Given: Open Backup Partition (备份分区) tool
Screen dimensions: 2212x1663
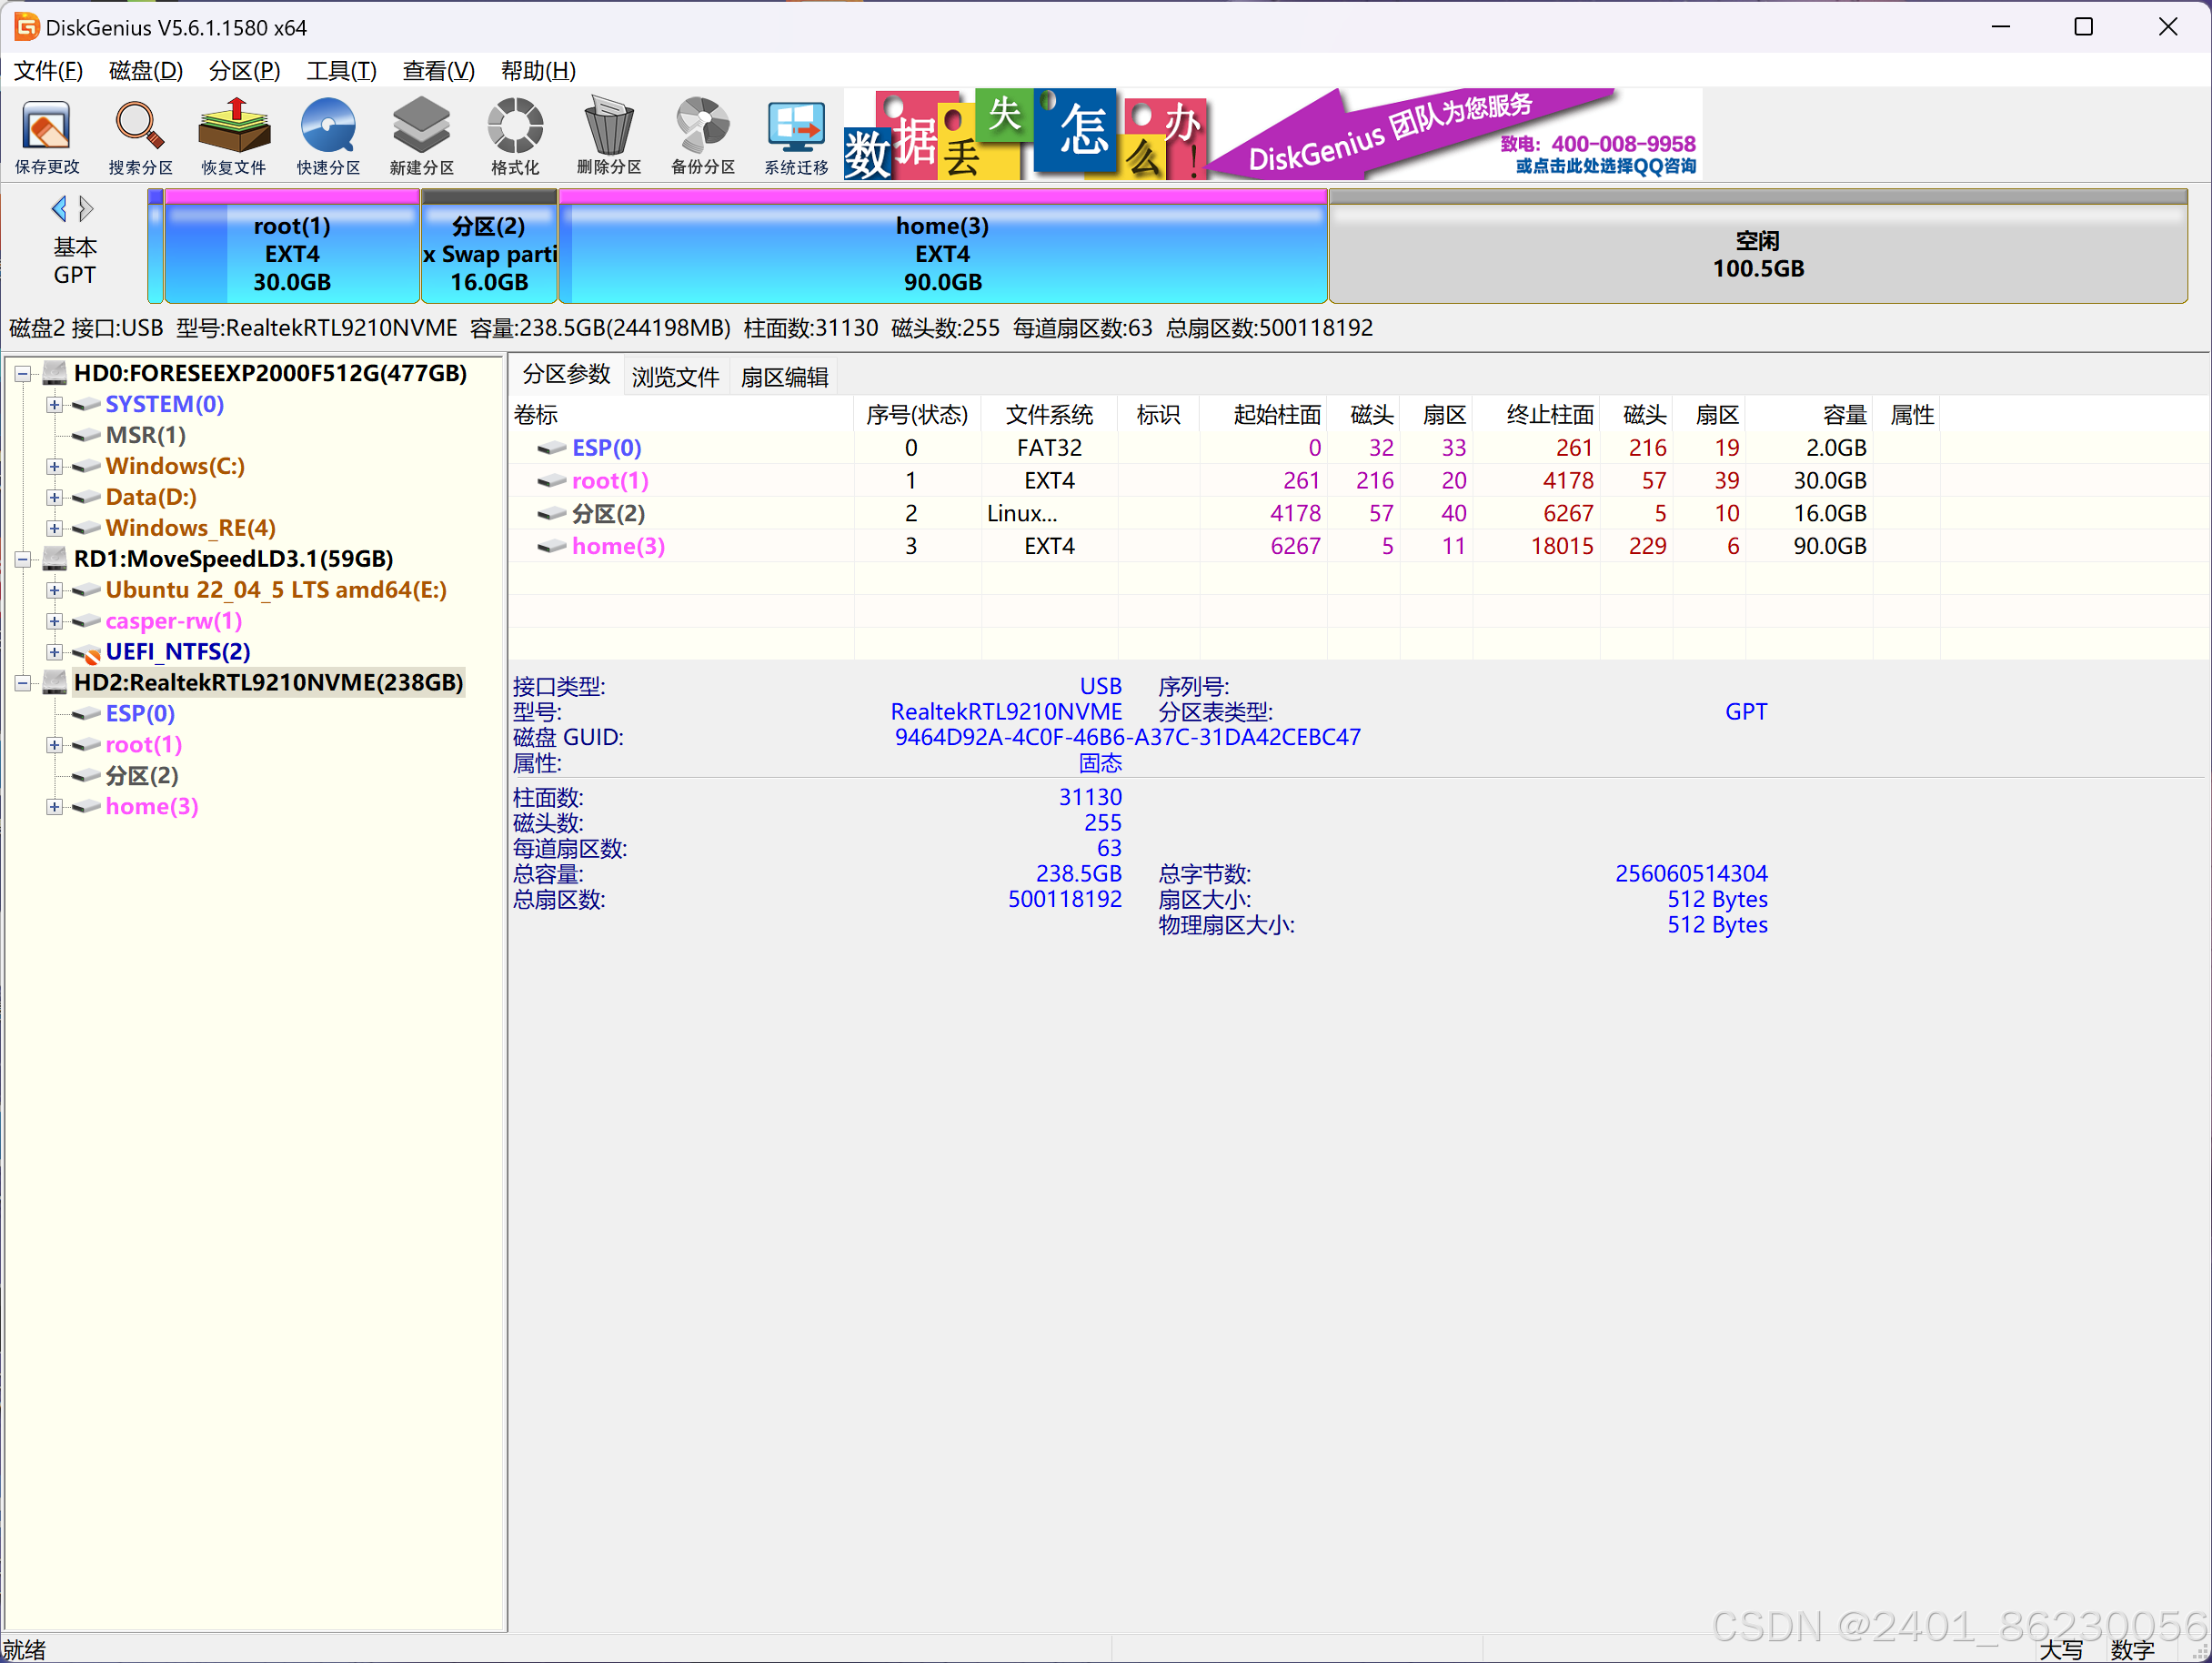Looking at the screenshot, I should pyautogui.click(x=703, y=137).
